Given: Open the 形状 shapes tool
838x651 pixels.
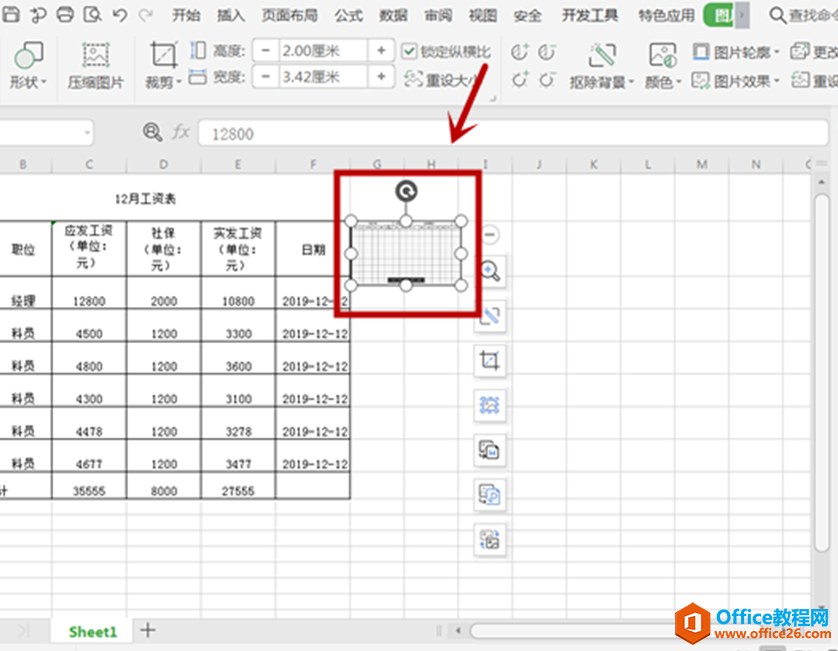Looking at the screenshot, I should tap(28, 66).
